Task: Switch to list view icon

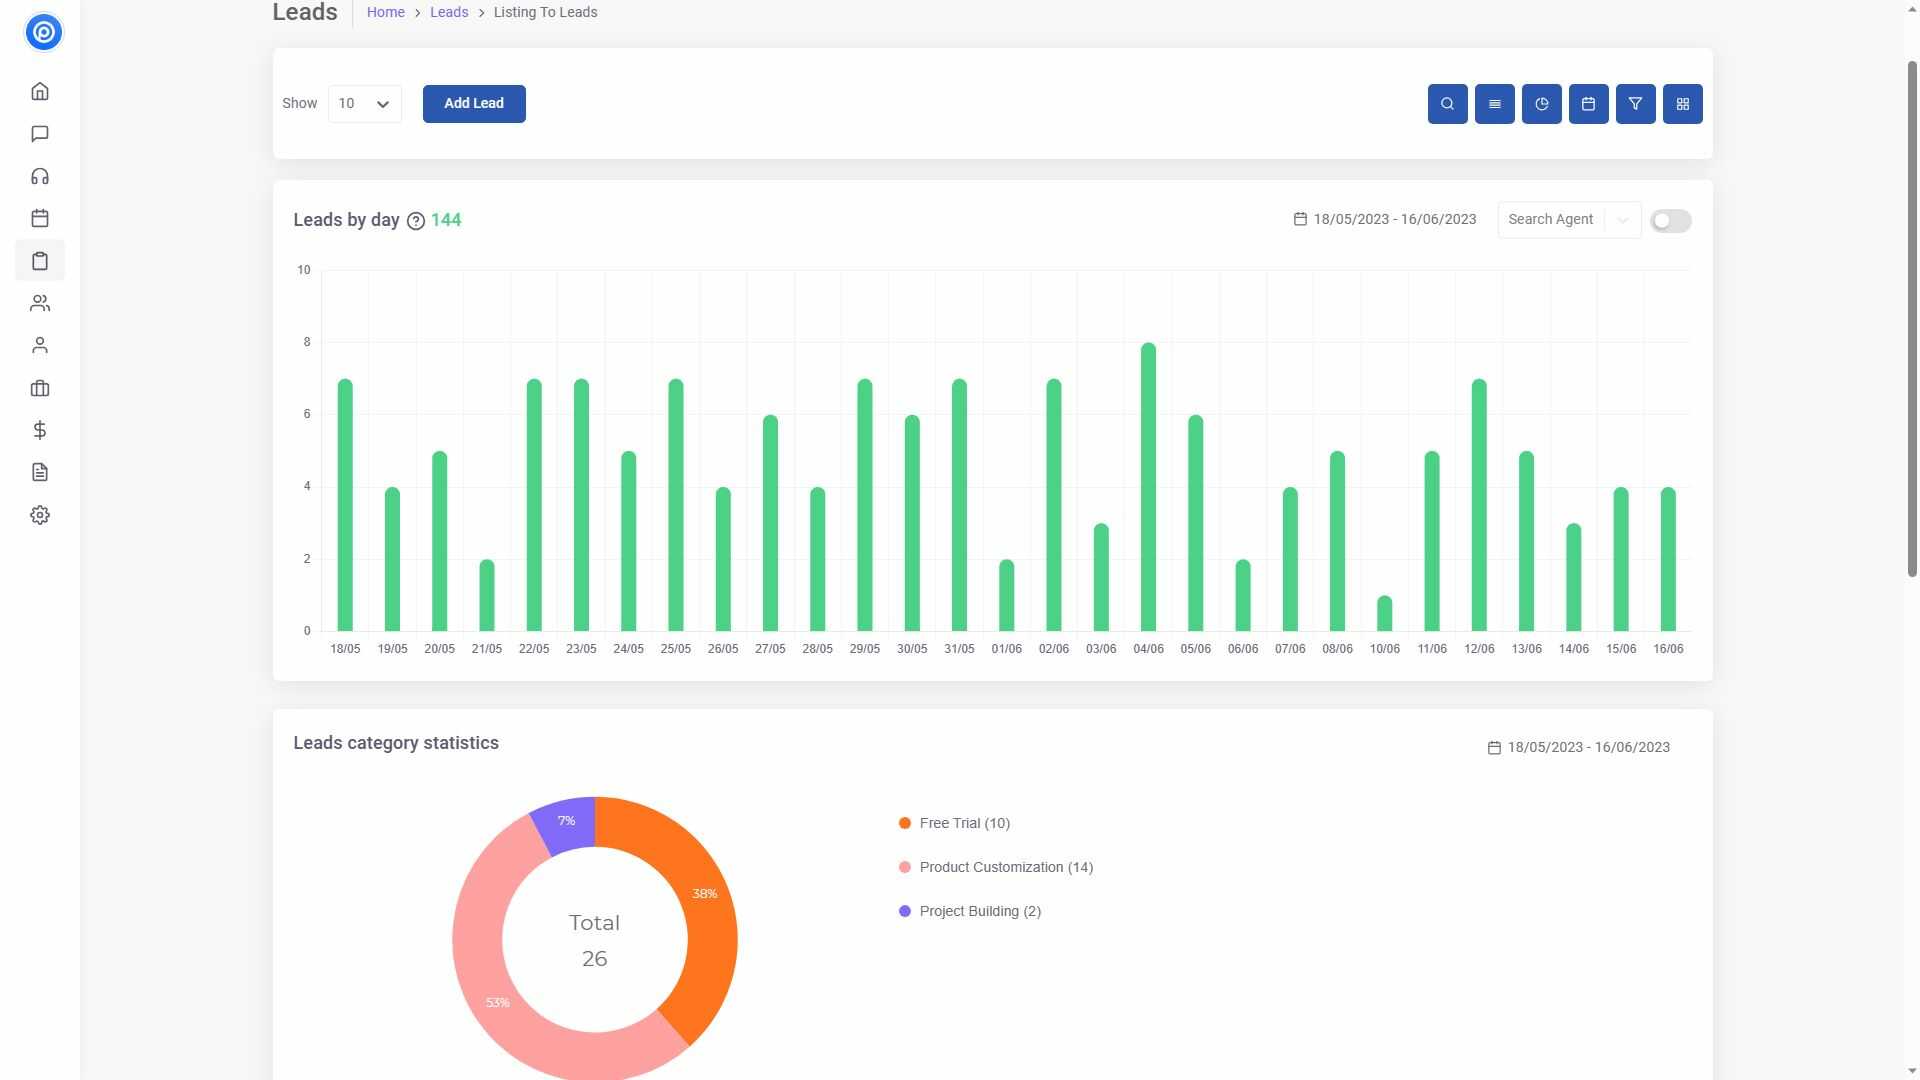Action: (1494, 104)
